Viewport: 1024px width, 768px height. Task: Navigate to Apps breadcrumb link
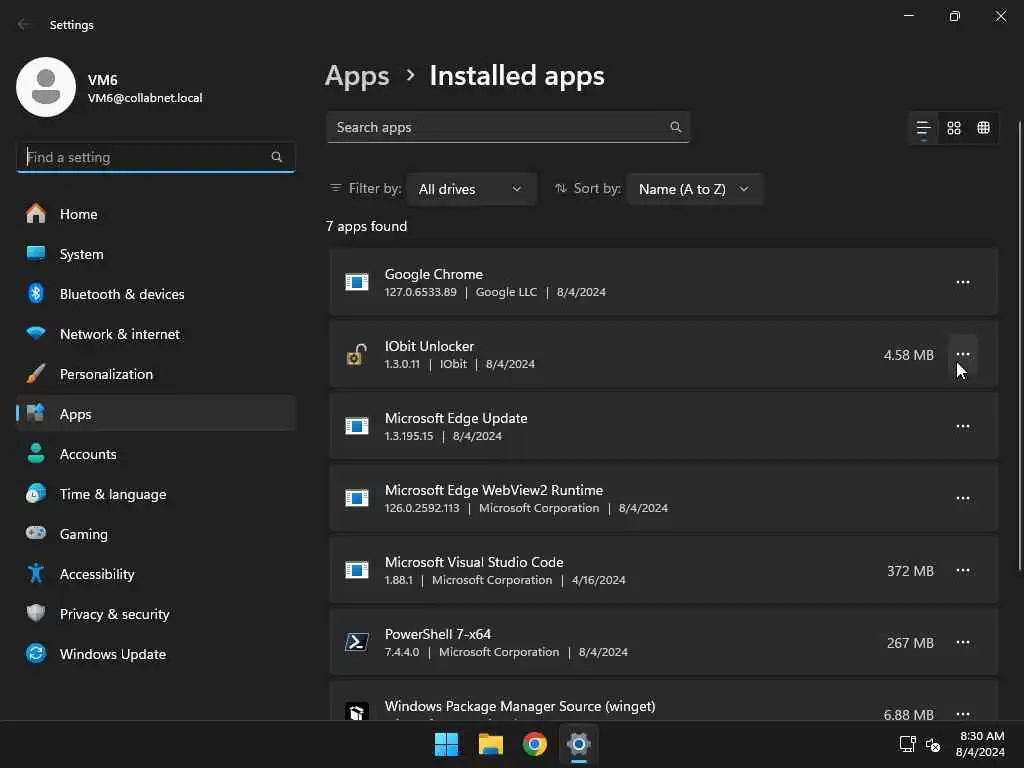click(357, 76)
